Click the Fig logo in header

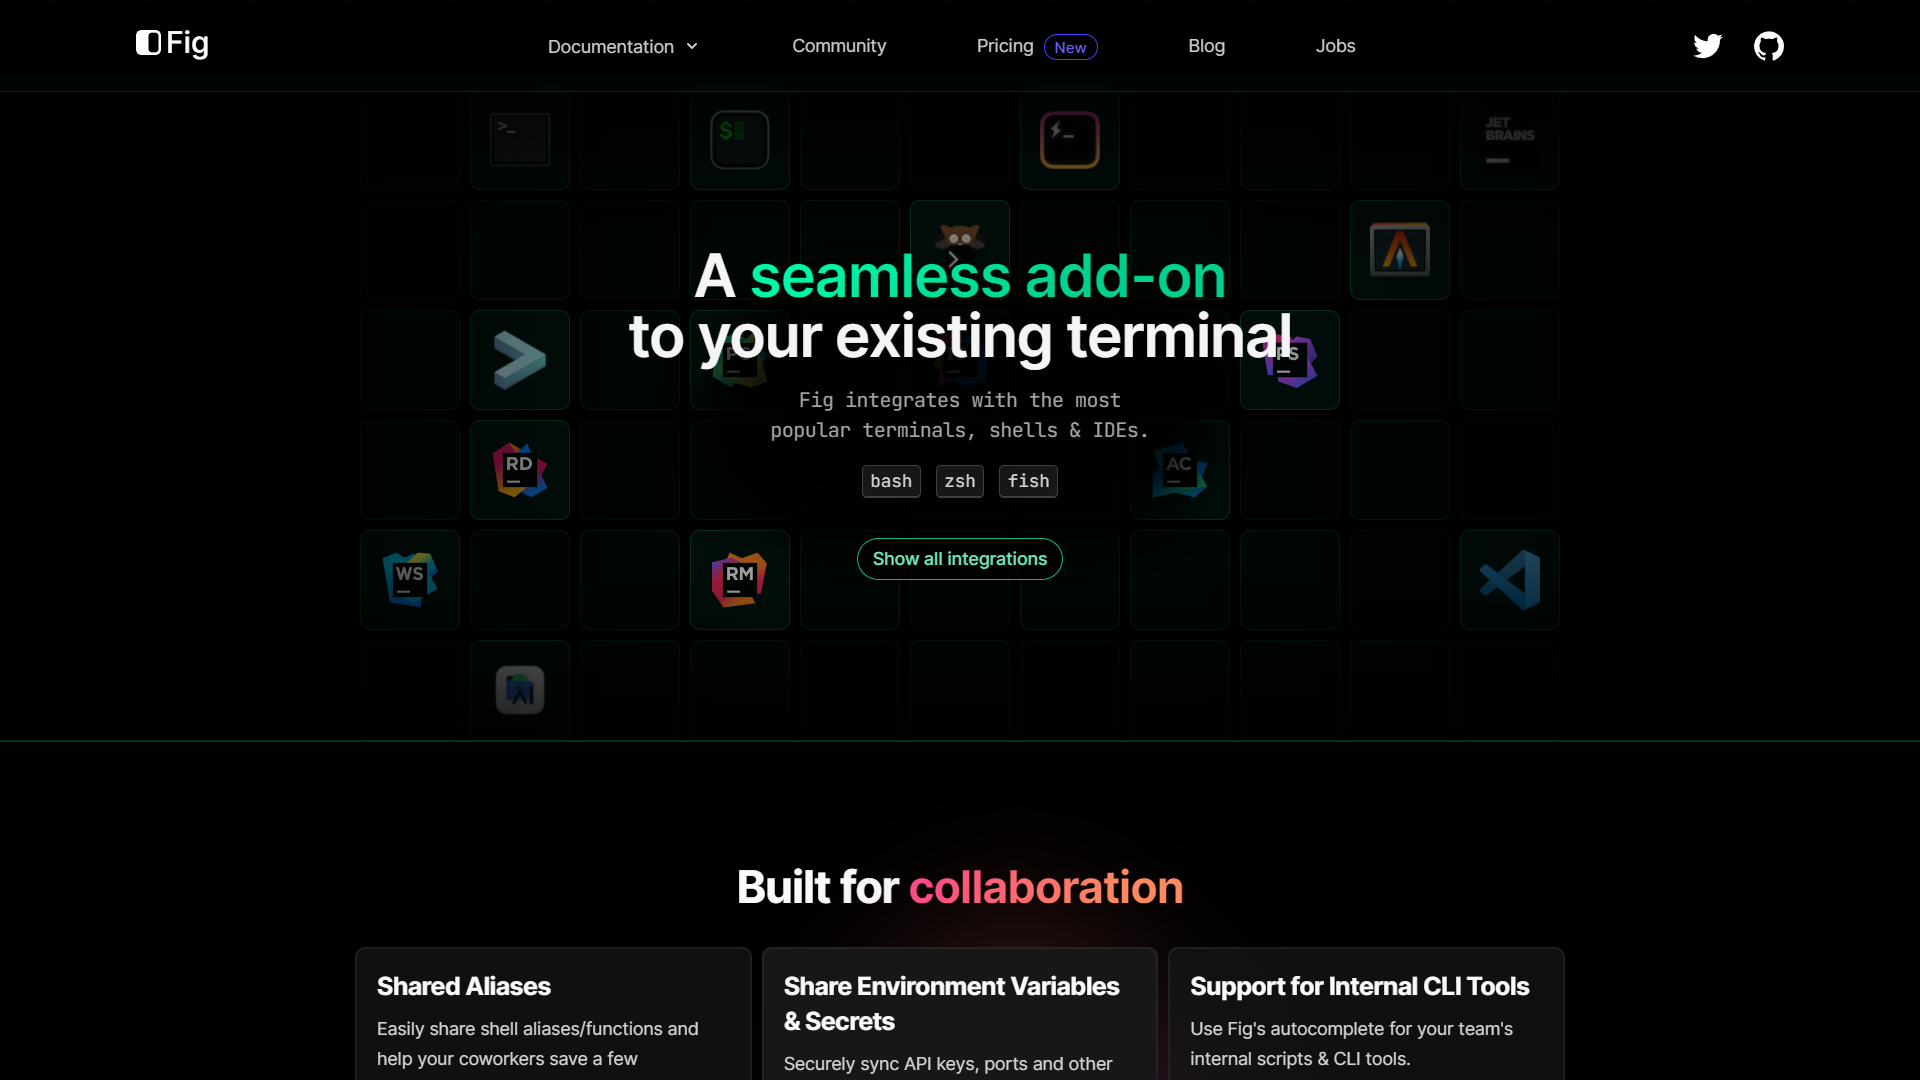172,44
